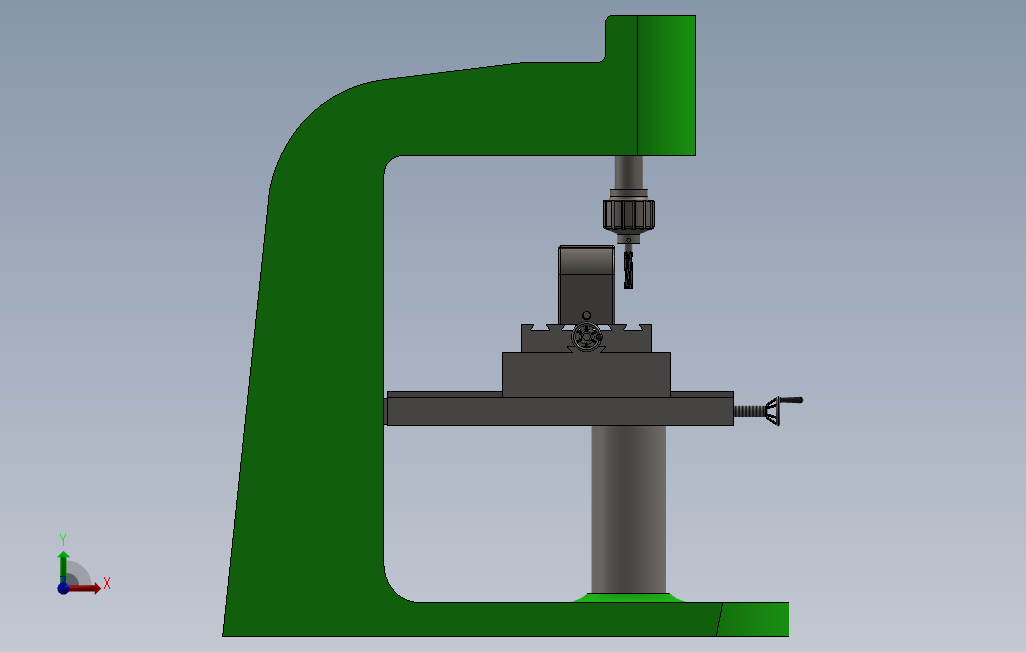Select the threaded lead screw beside table
The width and height of the screenshot is (1026, 652).
(750, 411)
